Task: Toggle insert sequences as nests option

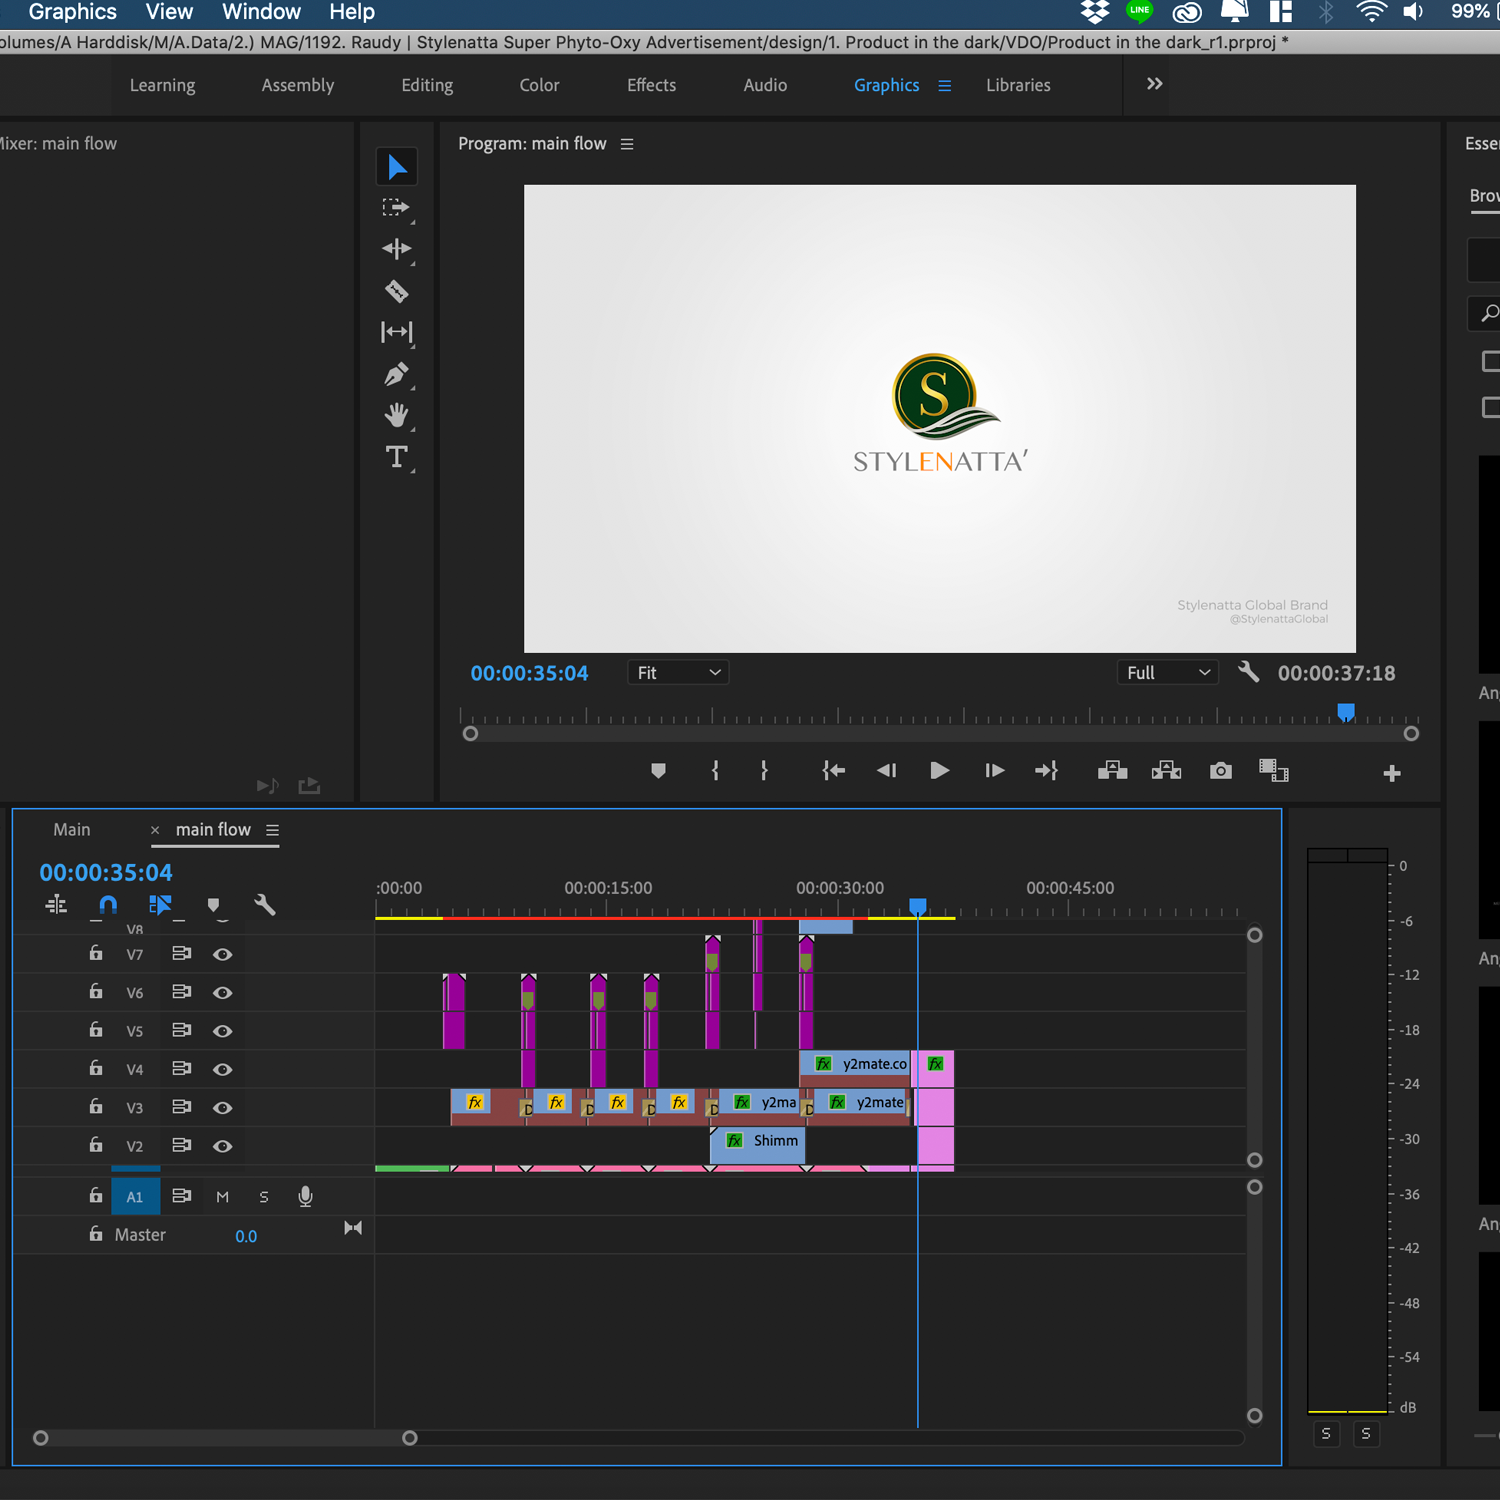Action: point(56,905)
